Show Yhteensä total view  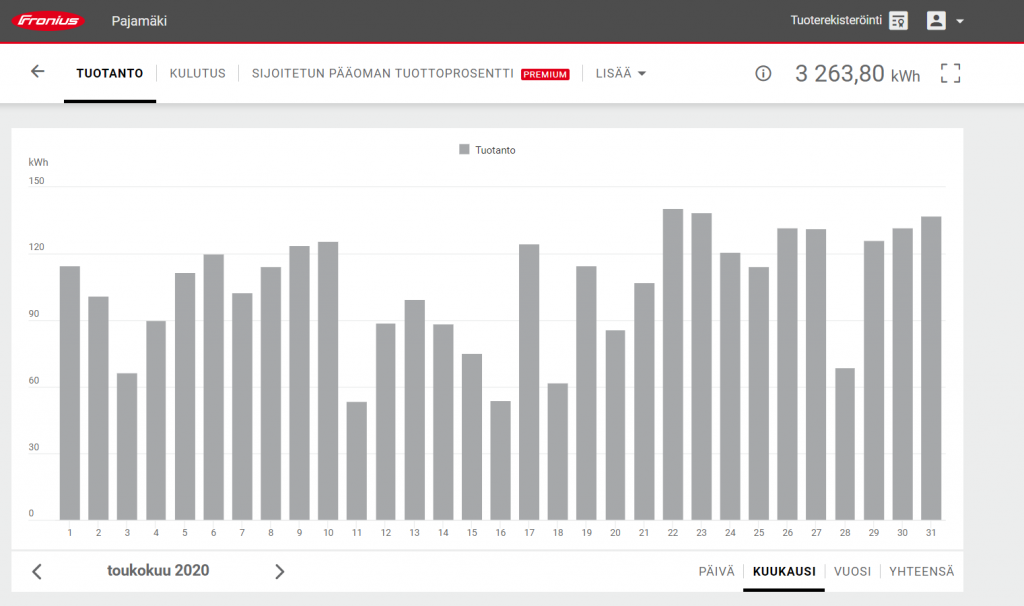pyautogui.click(x=921, y=572)
